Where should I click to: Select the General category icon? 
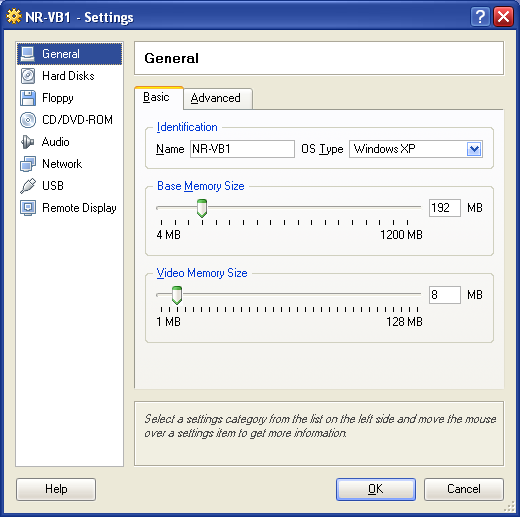pyautogui.click(x=27, y=54)
